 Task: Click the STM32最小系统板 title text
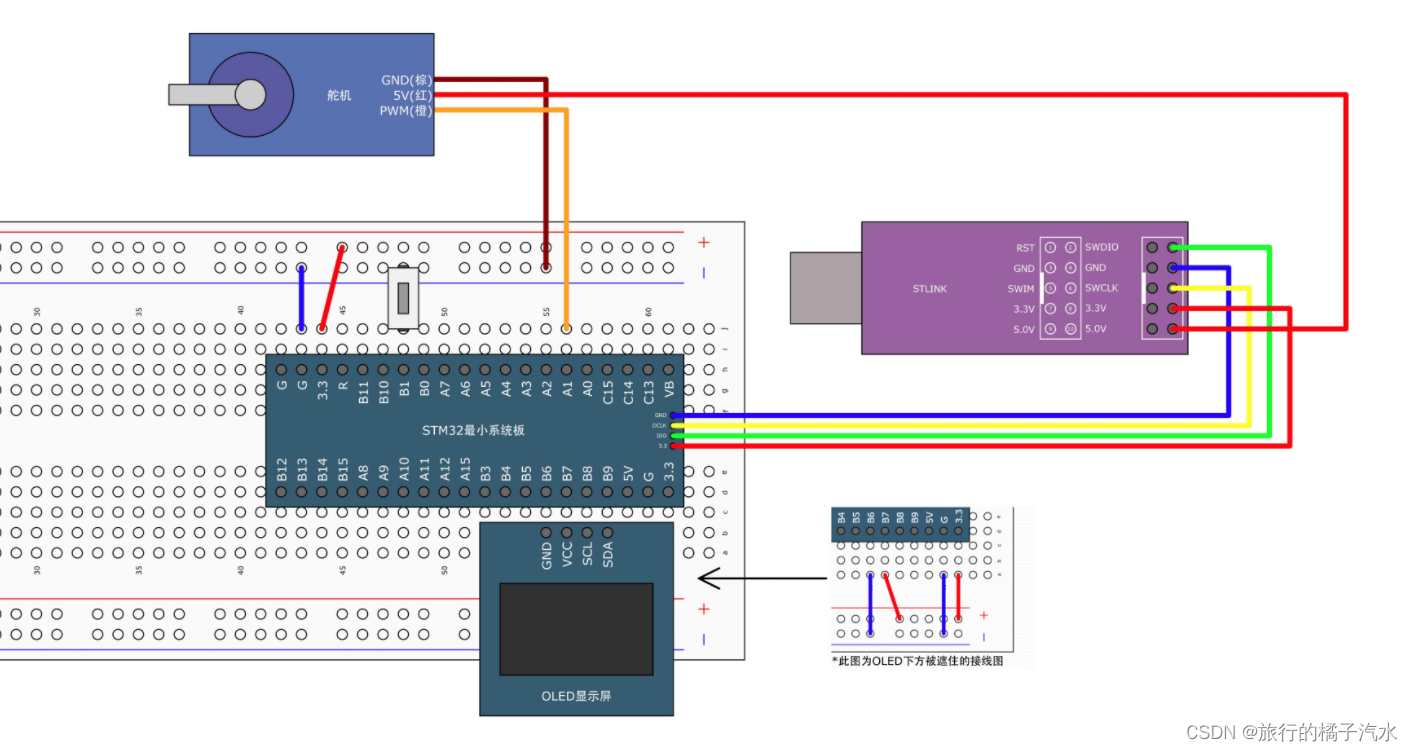[474, 431]
